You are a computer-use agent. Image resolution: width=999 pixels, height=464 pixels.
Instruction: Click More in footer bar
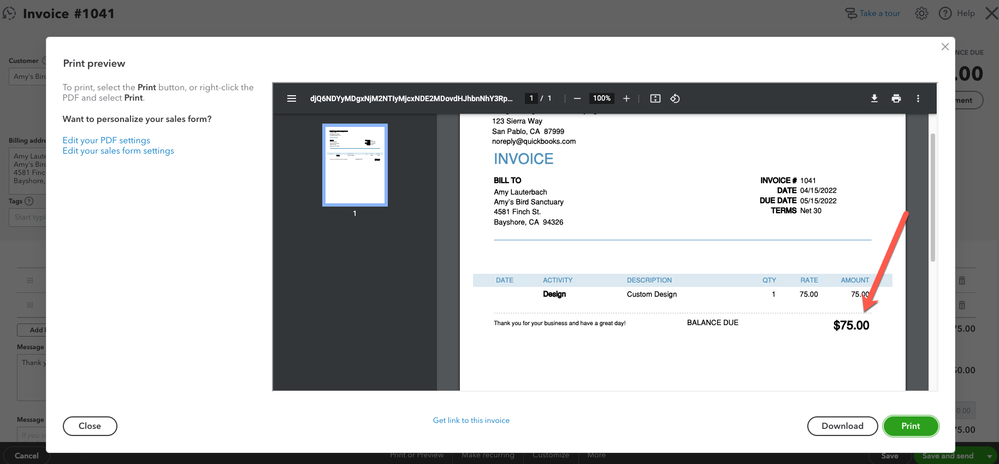[596, 455]
